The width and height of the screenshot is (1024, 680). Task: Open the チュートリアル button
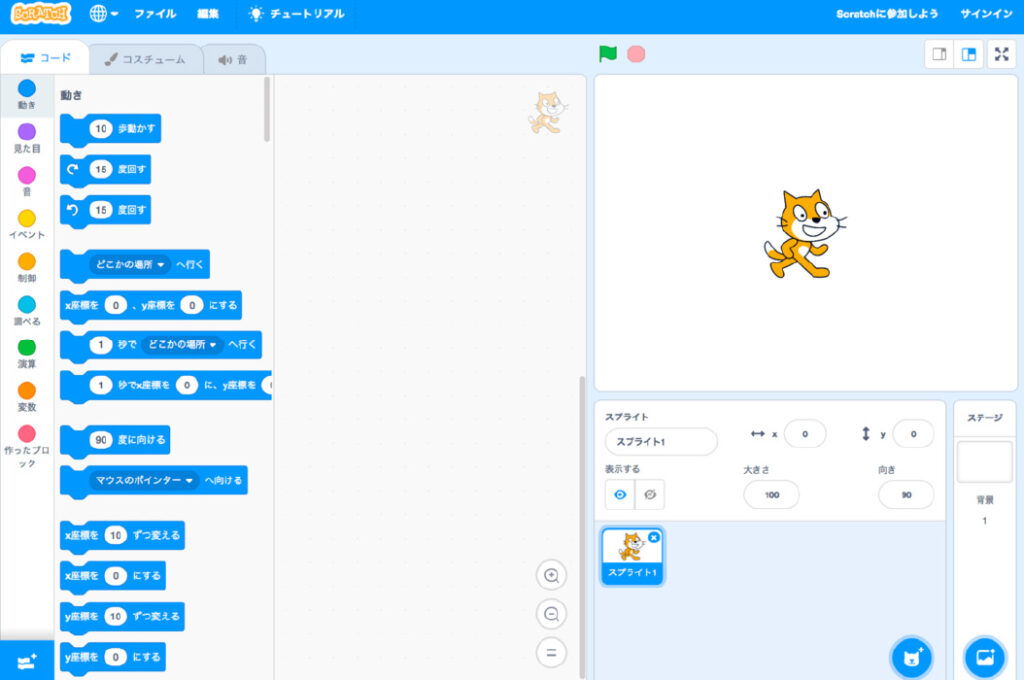click(297, 14)
